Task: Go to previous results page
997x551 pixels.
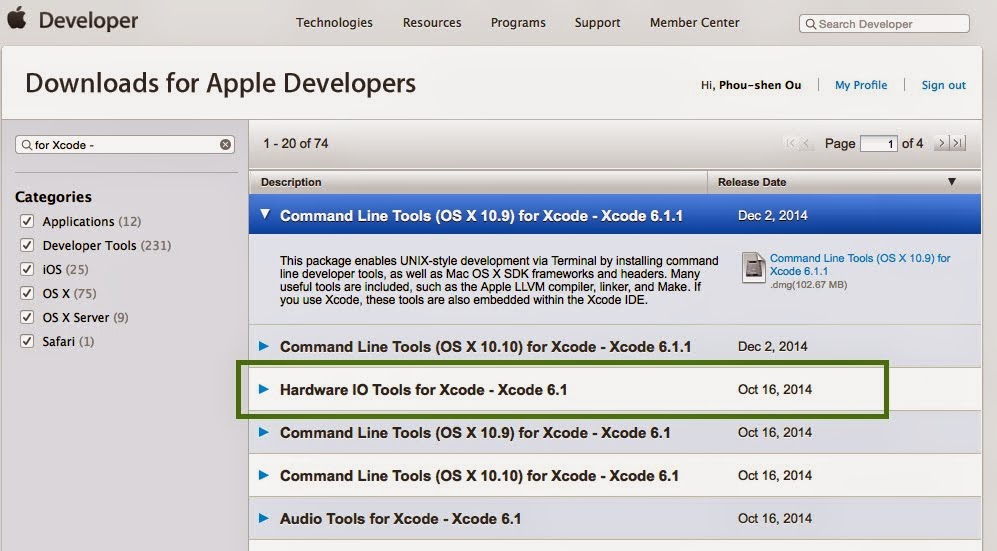Action: pos(806,144)
